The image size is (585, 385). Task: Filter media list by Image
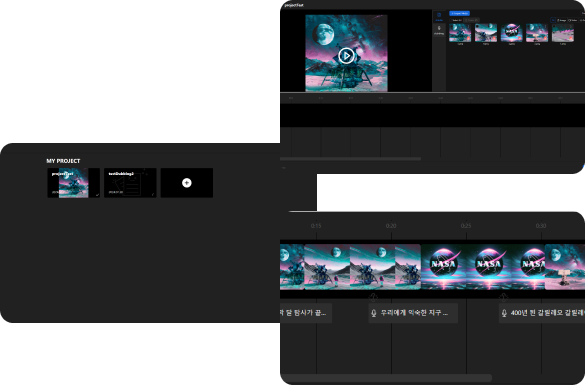click(x=561, y=20)
